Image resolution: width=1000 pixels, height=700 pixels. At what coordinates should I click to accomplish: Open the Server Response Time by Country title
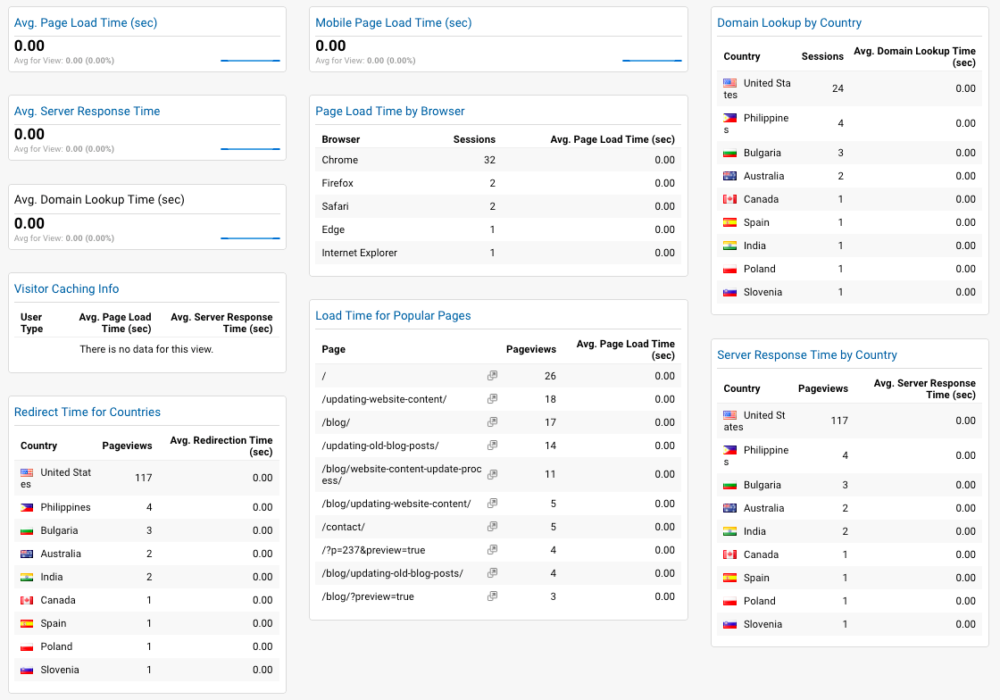(807, 355)
